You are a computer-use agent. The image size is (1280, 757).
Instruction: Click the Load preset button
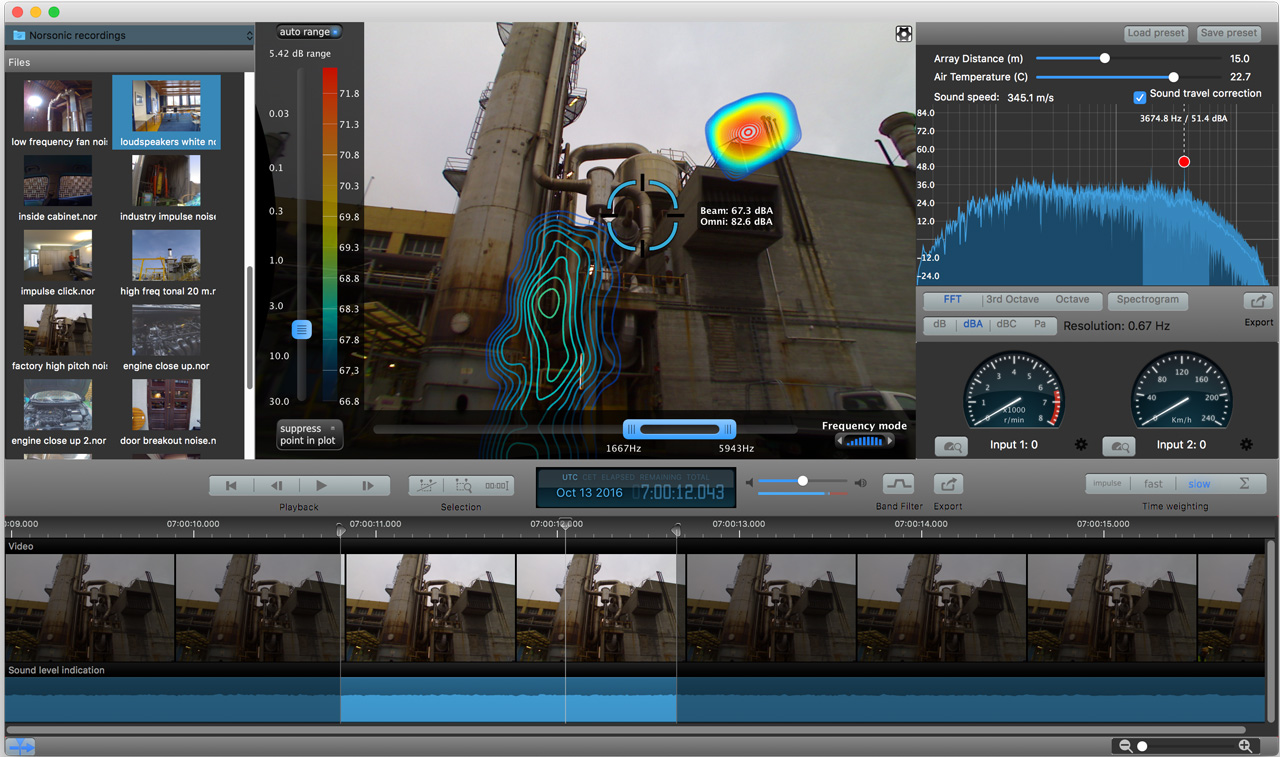coord(1155,33)
